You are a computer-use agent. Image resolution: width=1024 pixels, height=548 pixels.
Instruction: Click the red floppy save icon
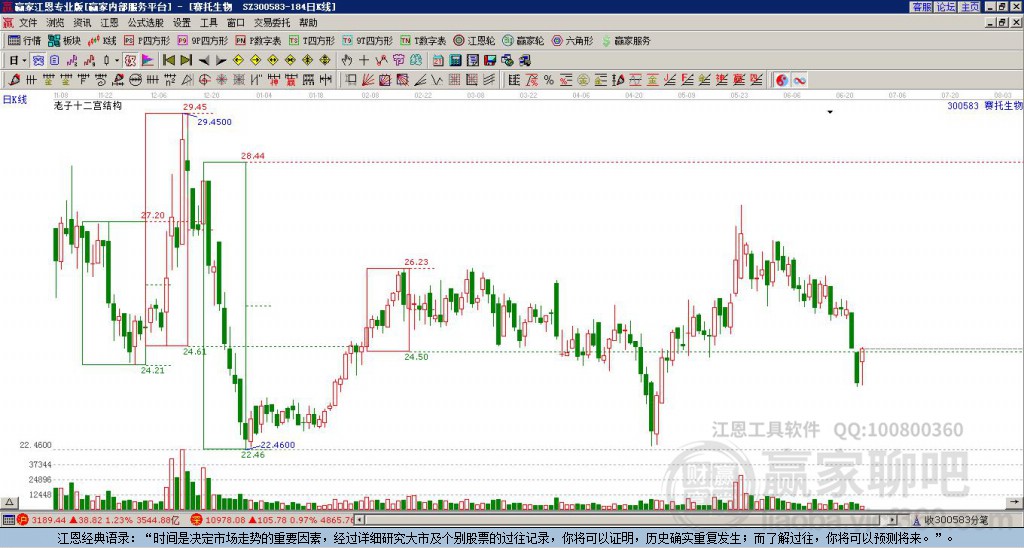[490, 61]
